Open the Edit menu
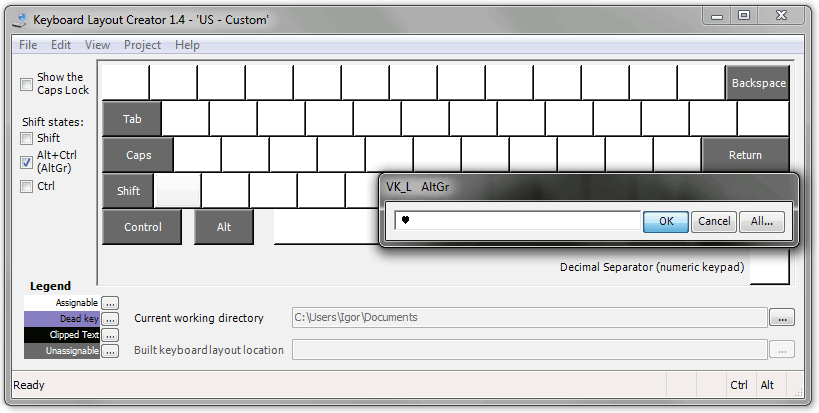Screen dimensions: 819x413 tap(61, 45)
